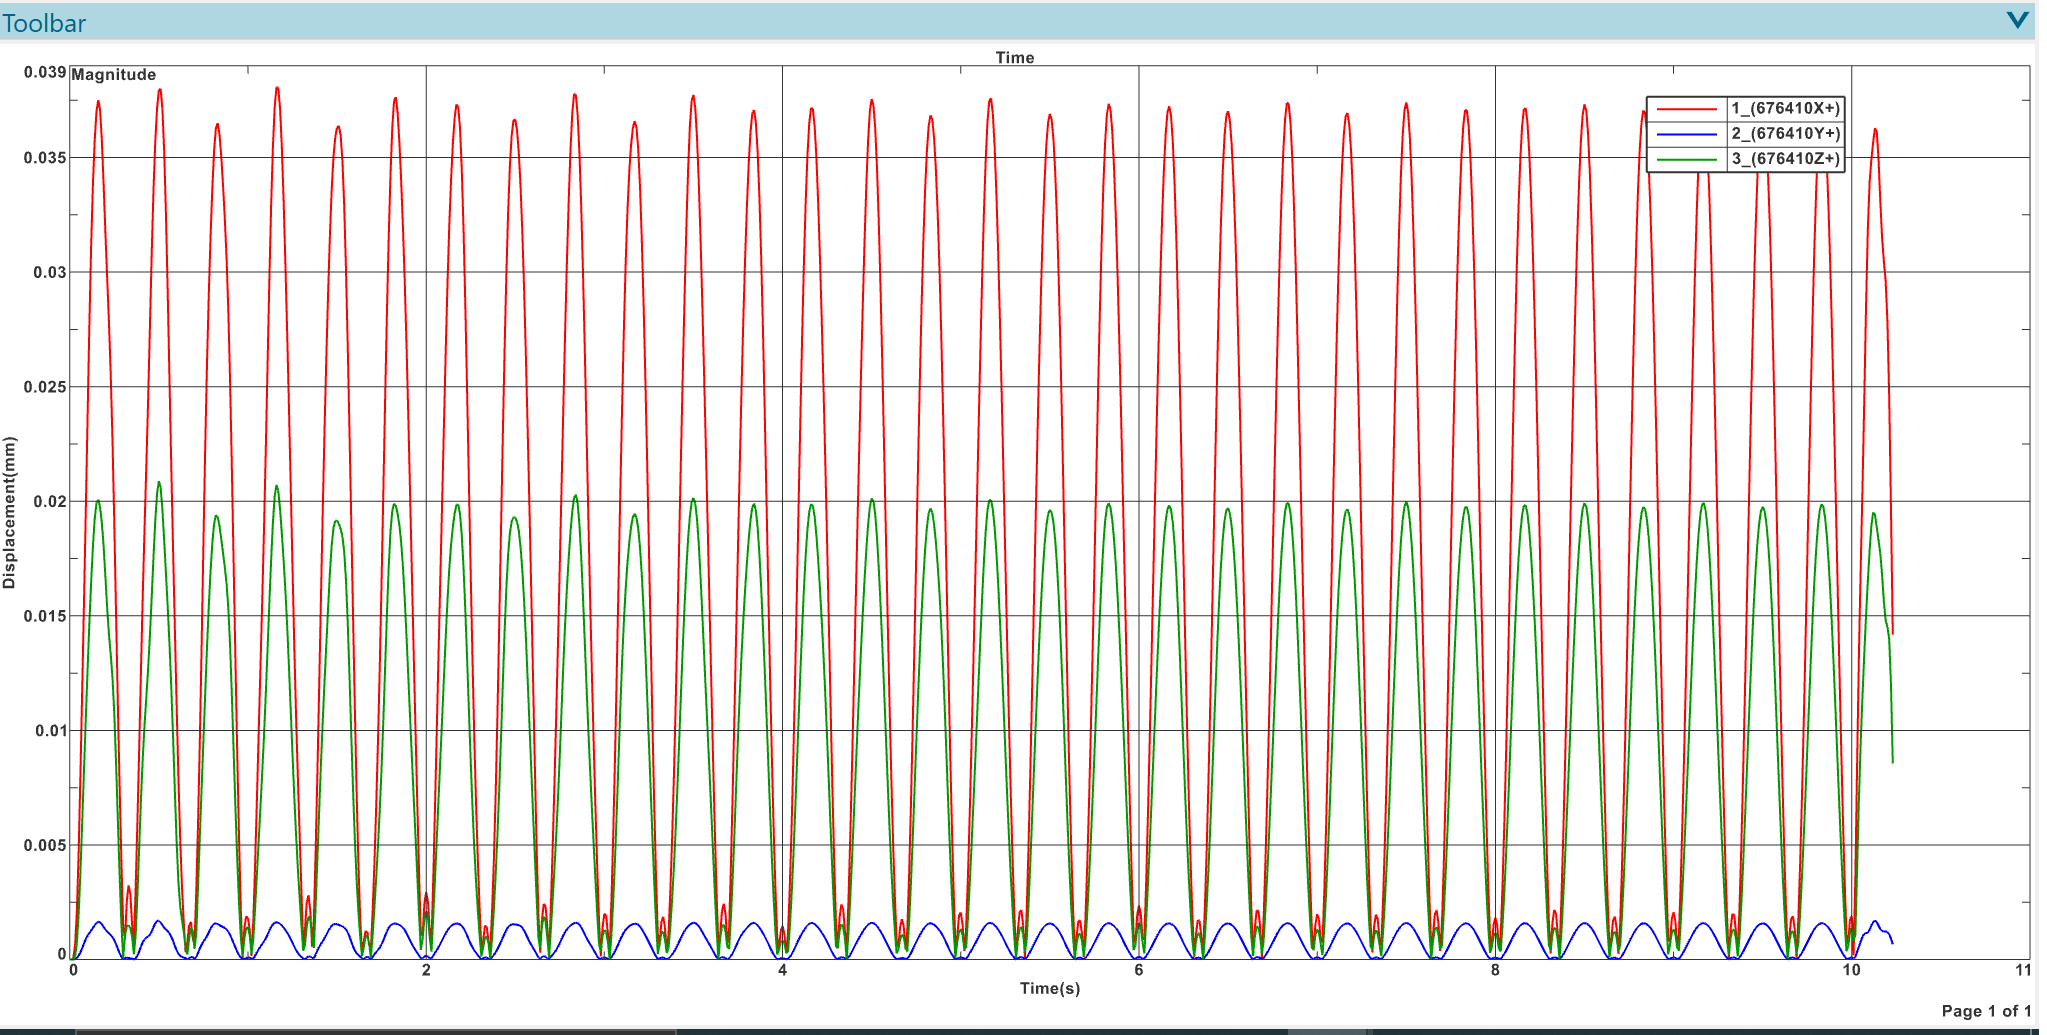Screen dimensions: 2047x1035
Task: Select the Time(s) horizontal axis label
Action: (1049, 988)
